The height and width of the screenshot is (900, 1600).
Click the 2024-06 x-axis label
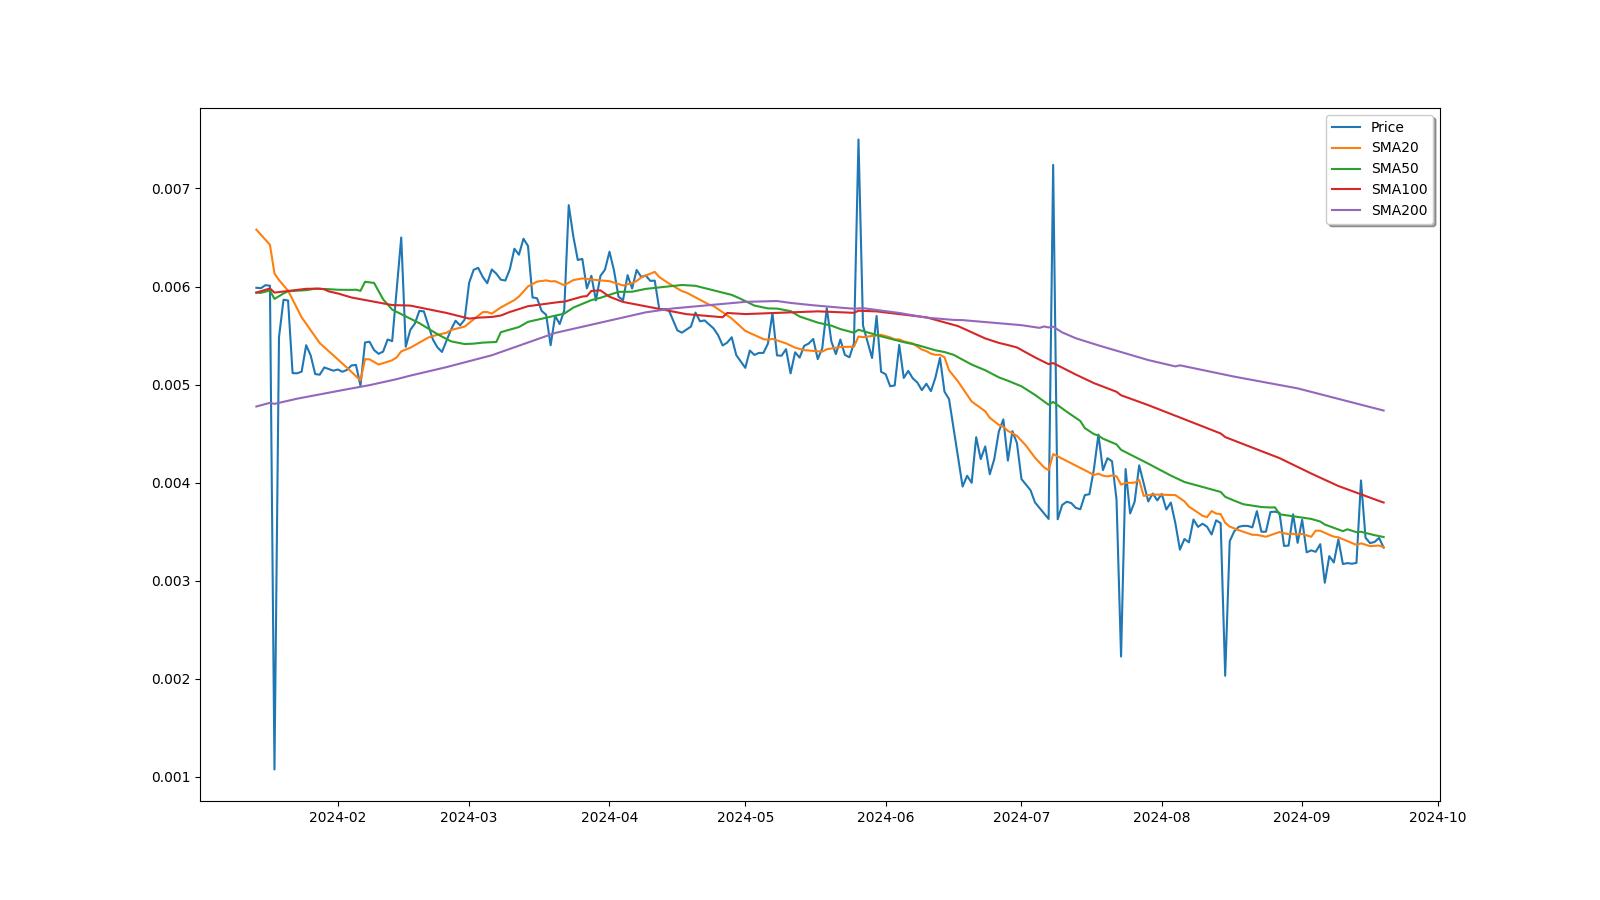click(x=885, y=817)
